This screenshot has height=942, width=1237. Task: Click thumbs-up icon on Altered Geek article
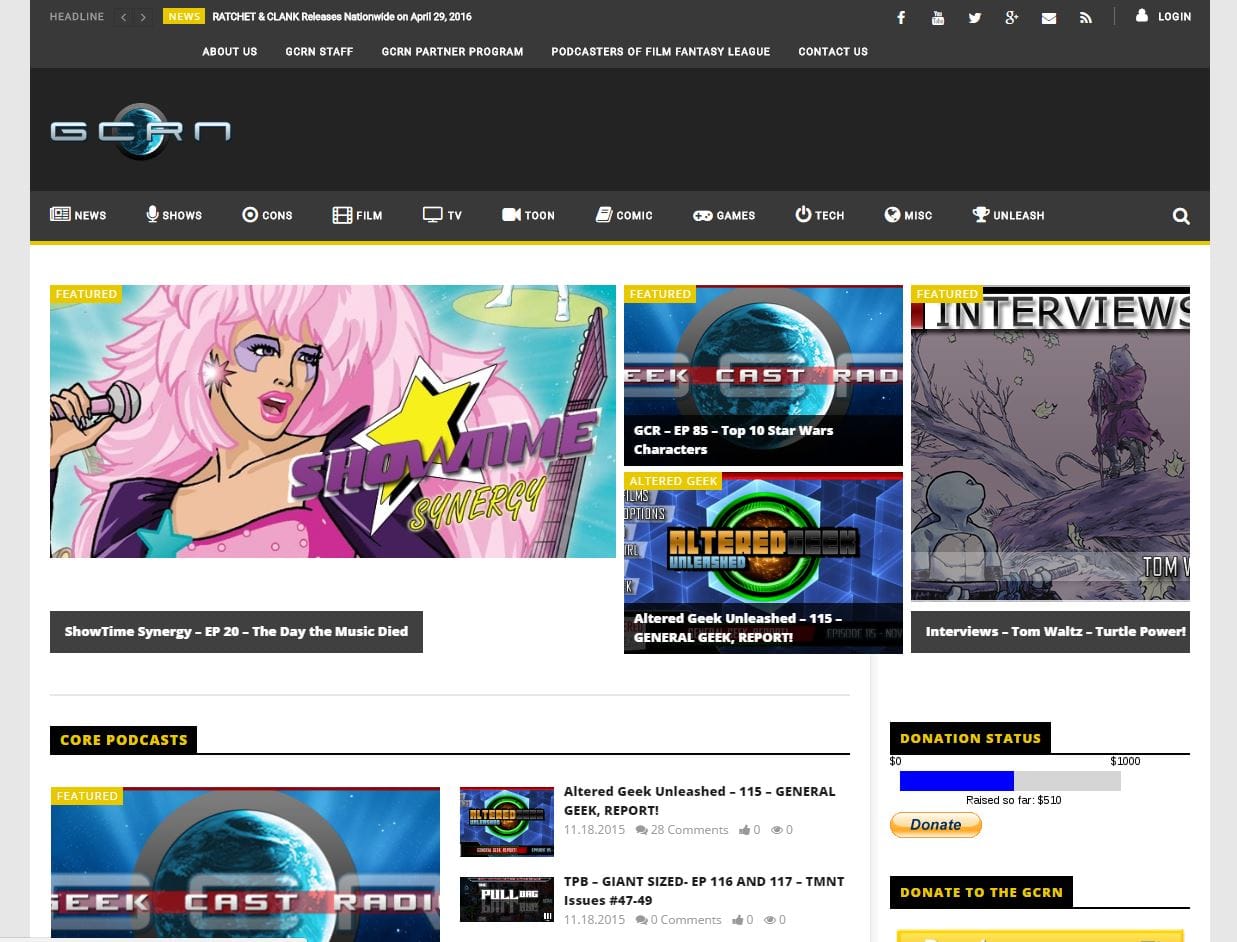(745, 830)
